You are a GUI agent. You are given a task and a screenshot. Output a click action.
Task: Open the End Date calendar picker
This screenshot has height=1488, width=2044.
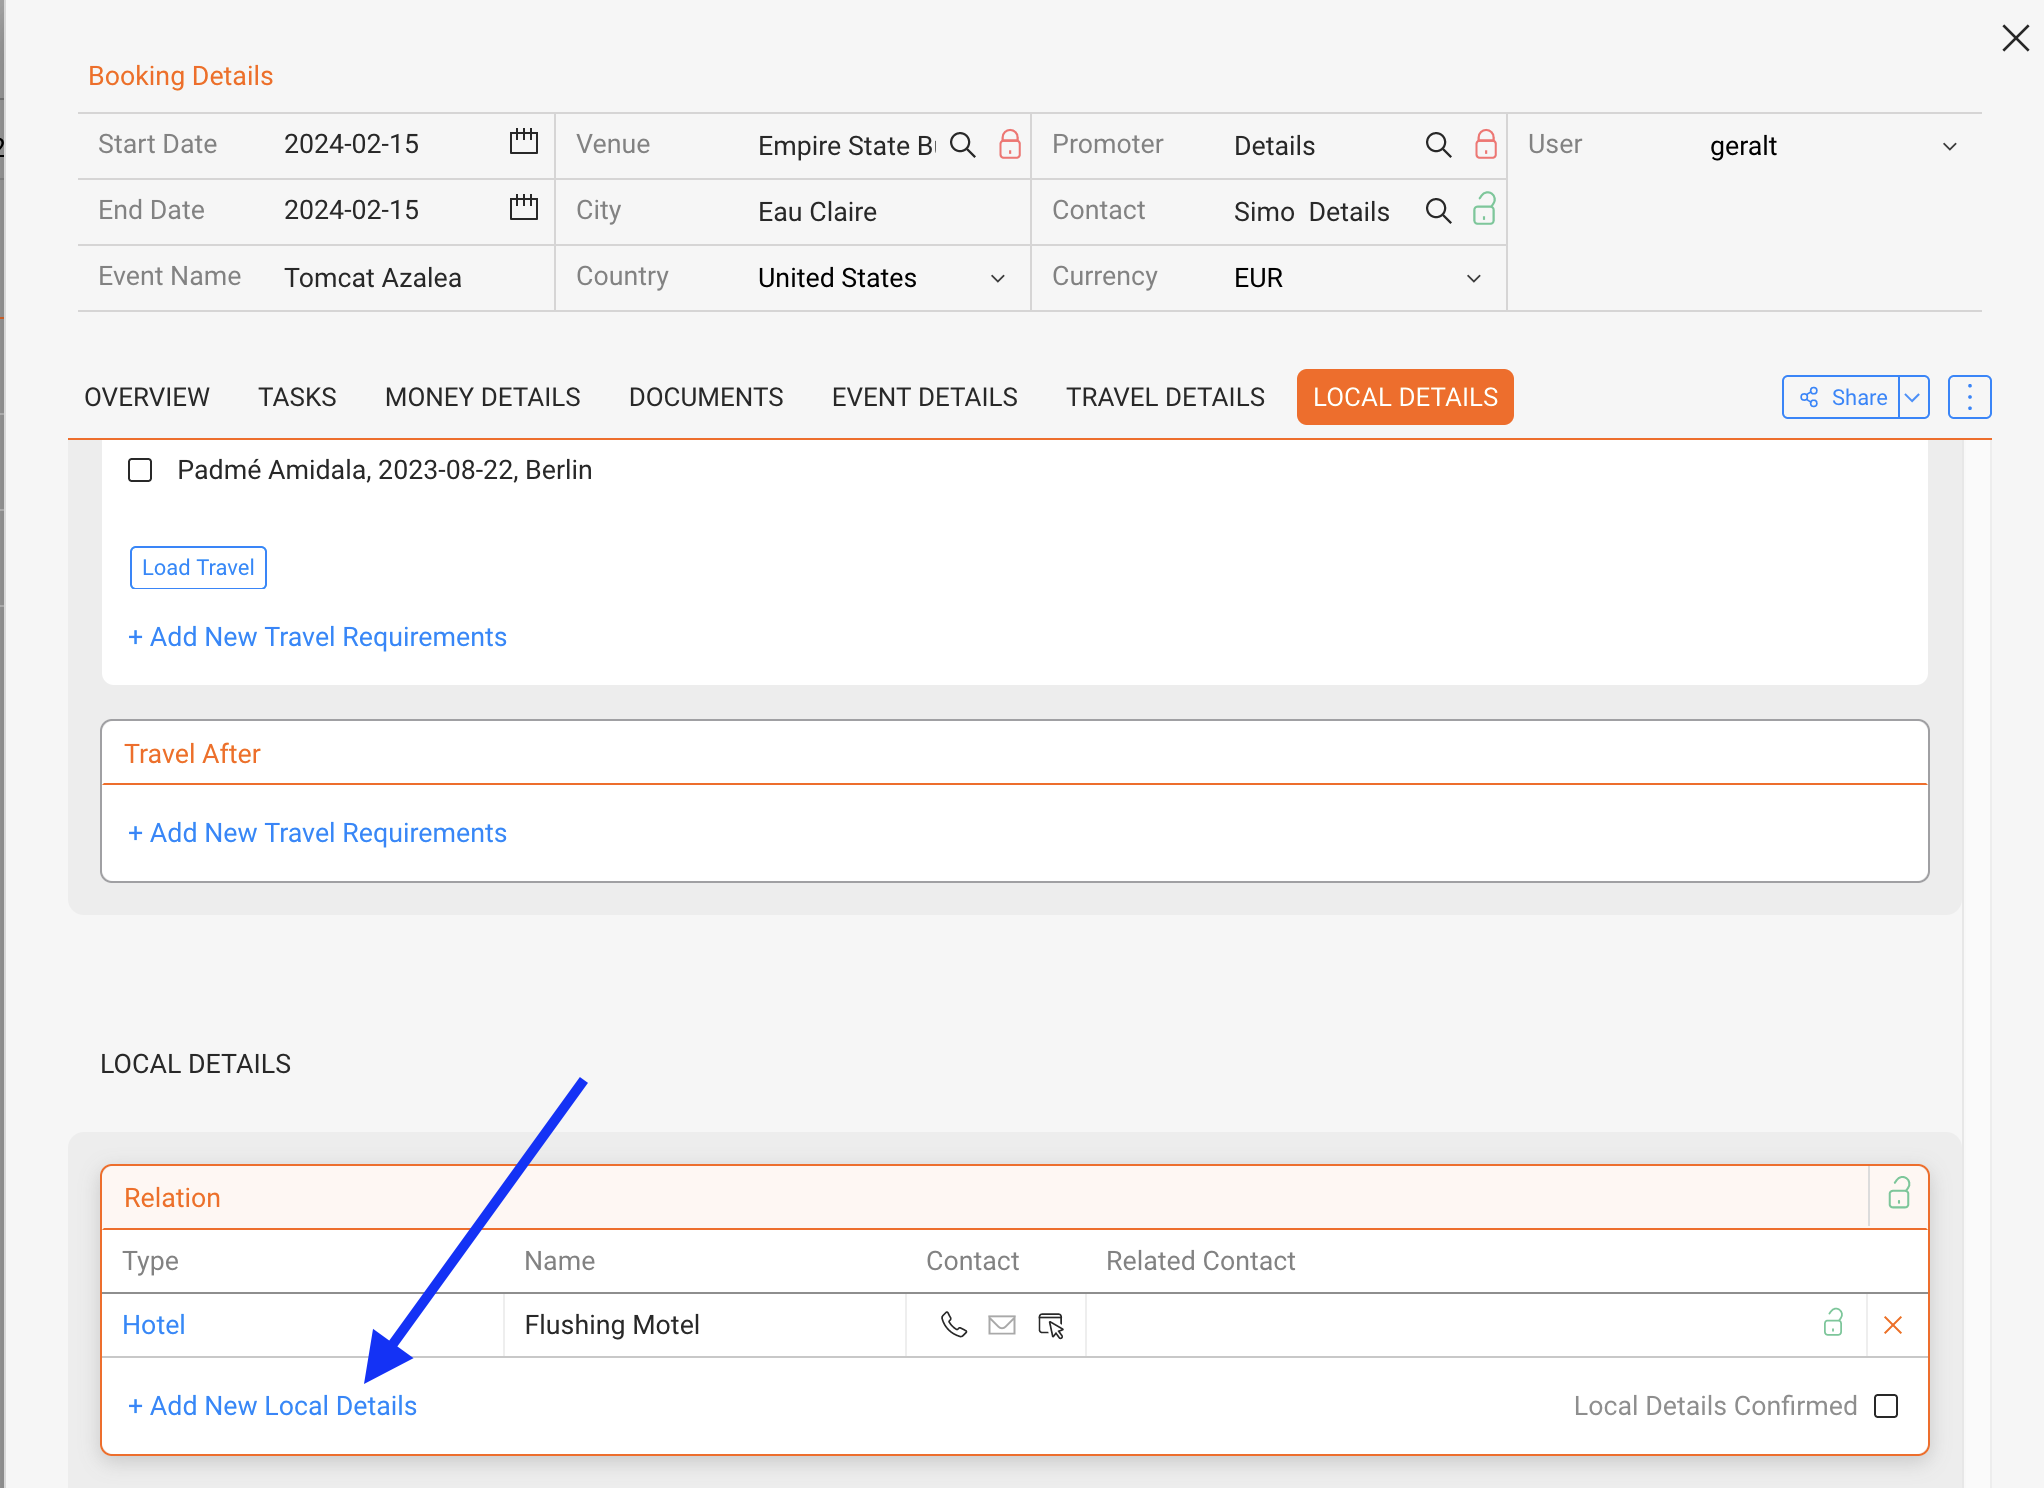click(523, 209)
